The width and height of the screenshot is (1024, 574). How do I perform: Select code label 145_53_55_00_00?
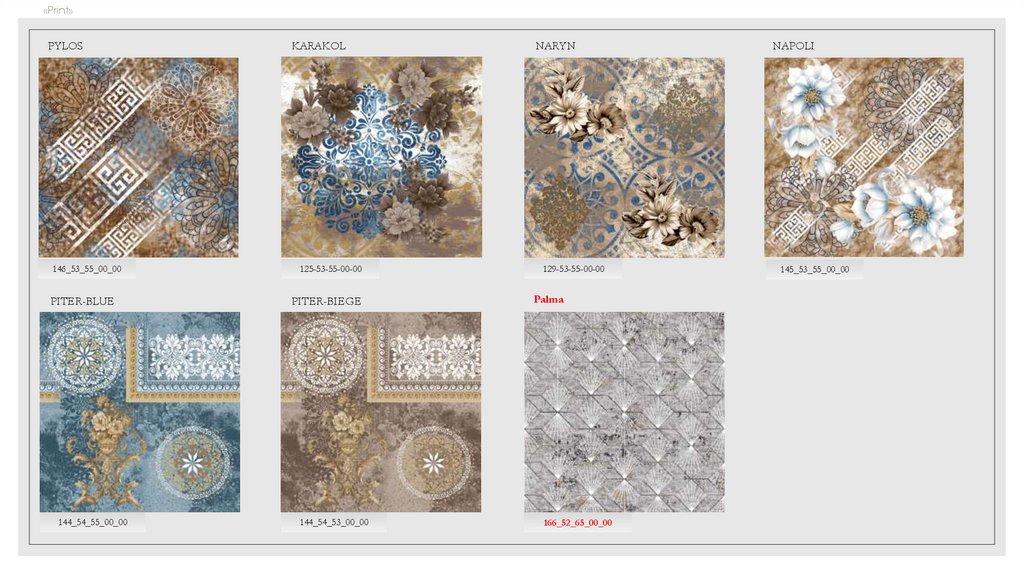point(814,269)
